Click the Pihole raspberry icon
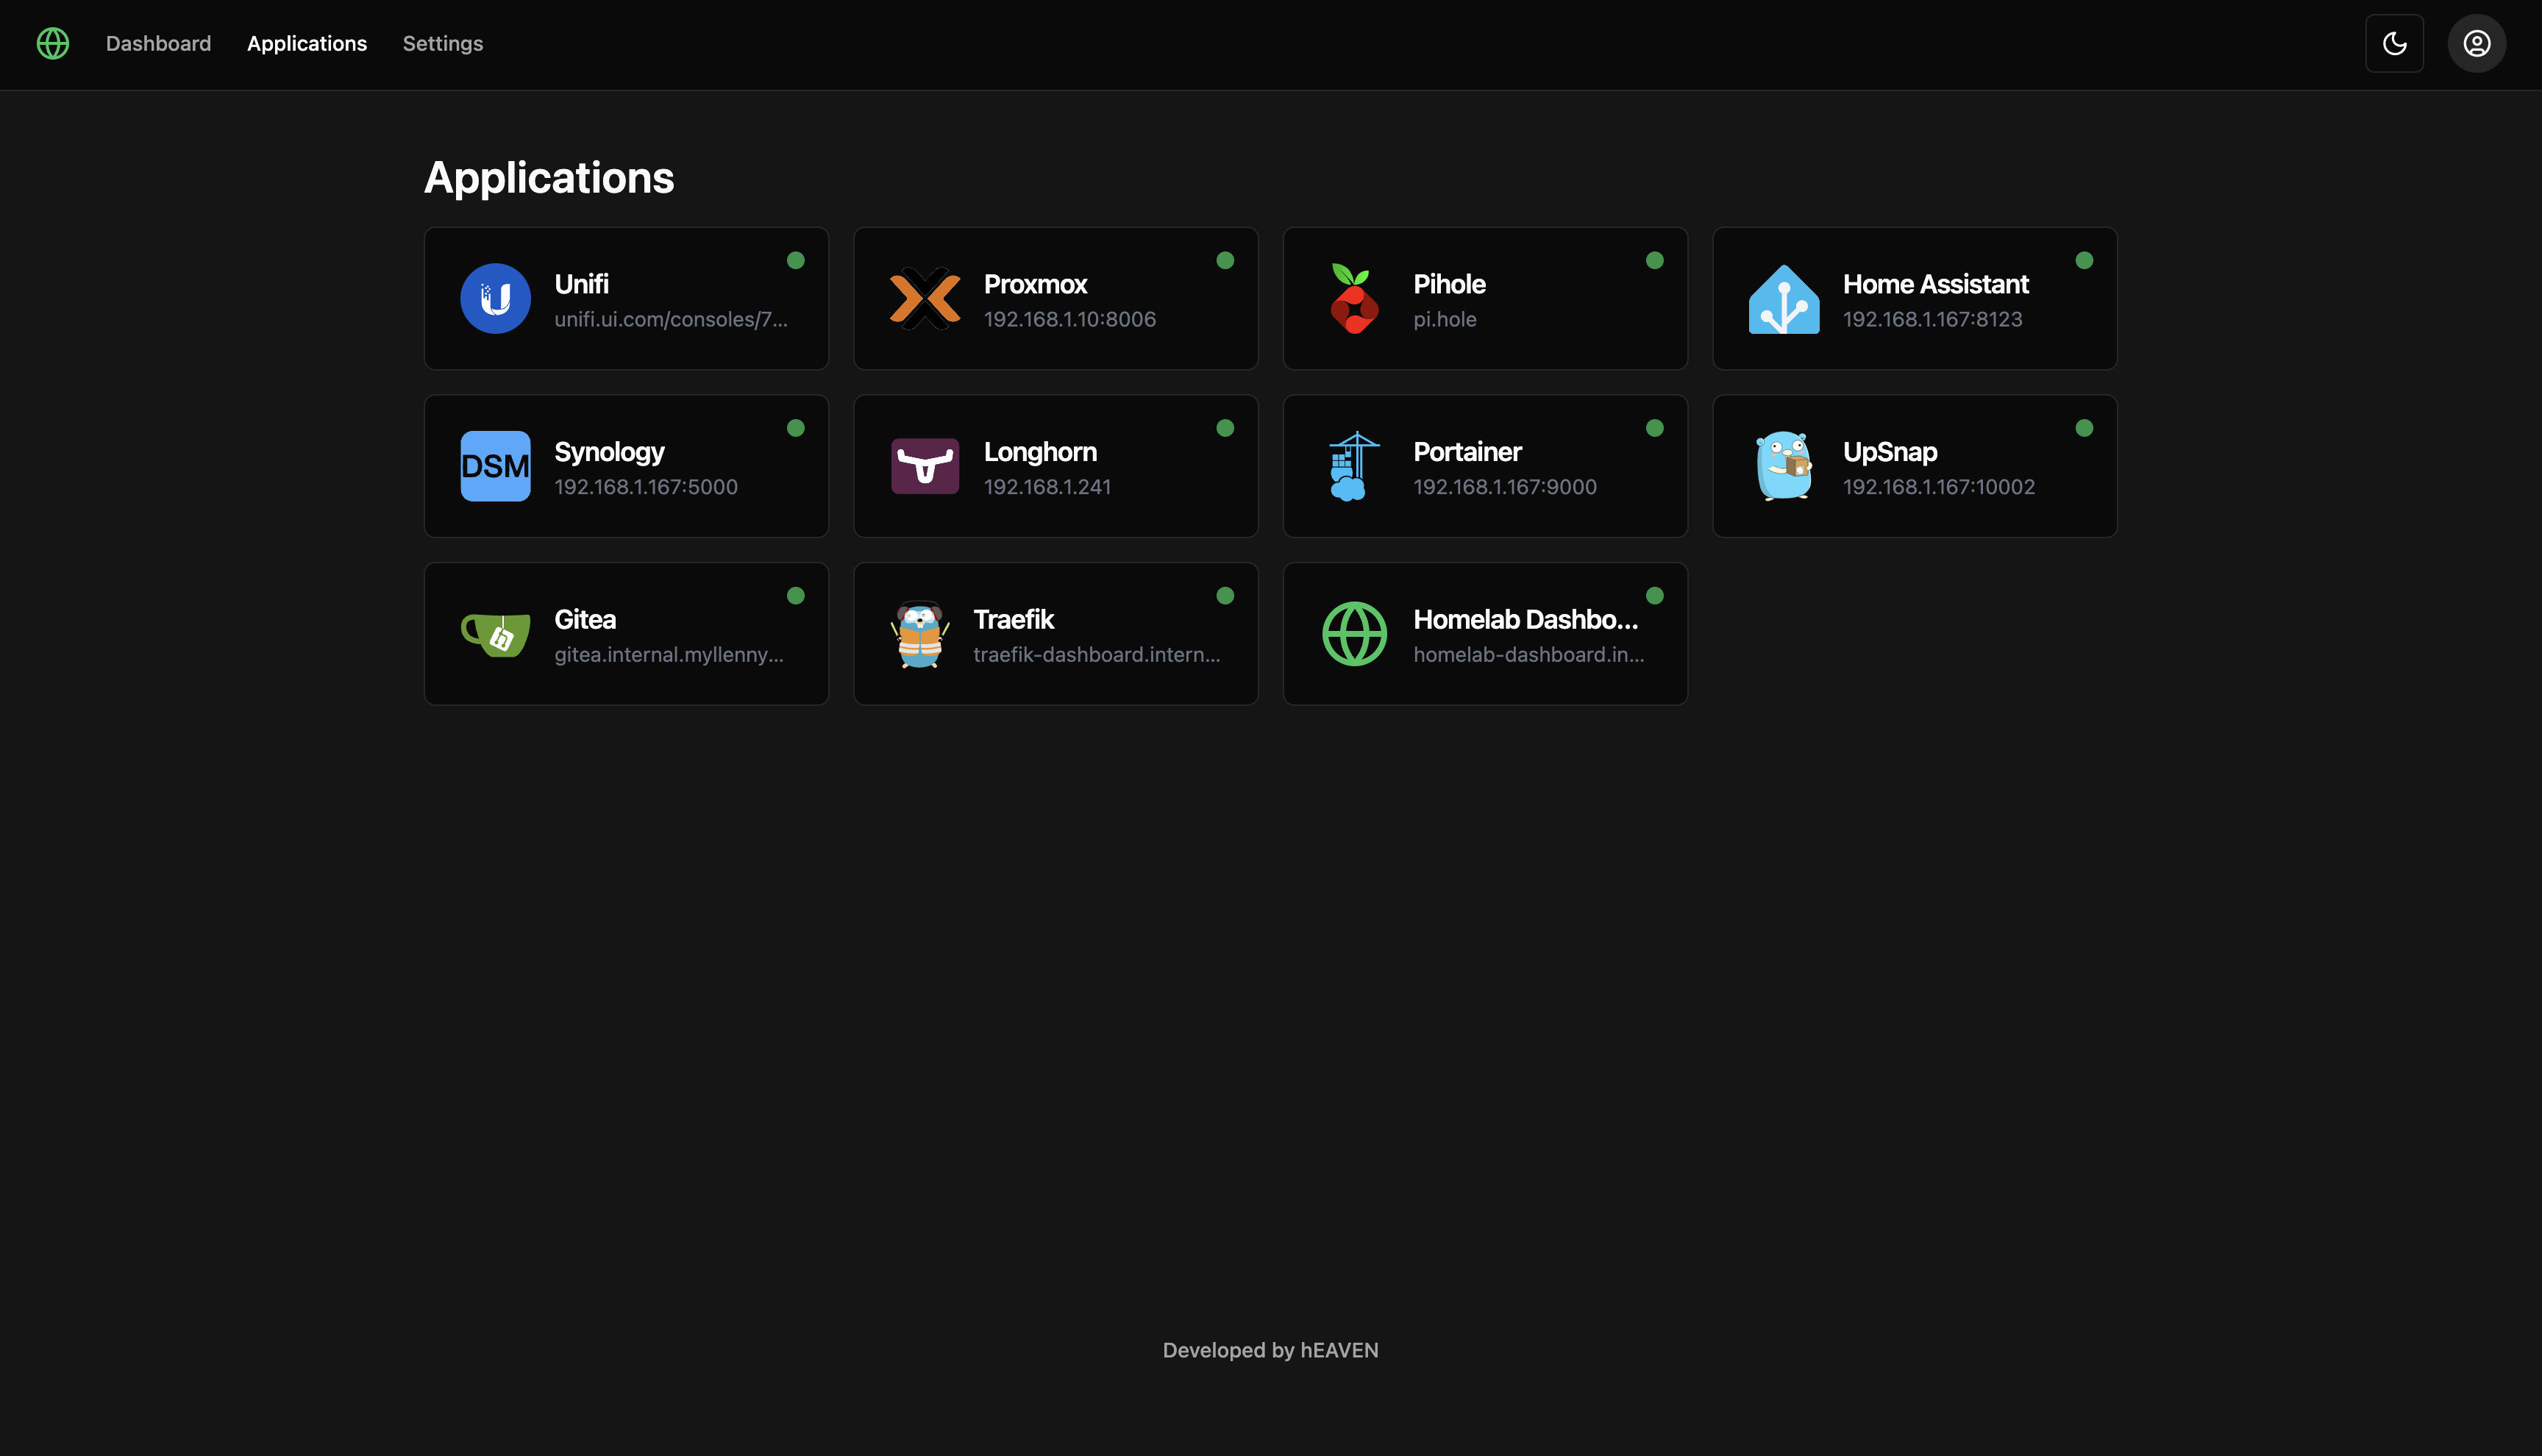Image resolution: width=2542 pixels, height=1456 pixels. coord(1353,298)
